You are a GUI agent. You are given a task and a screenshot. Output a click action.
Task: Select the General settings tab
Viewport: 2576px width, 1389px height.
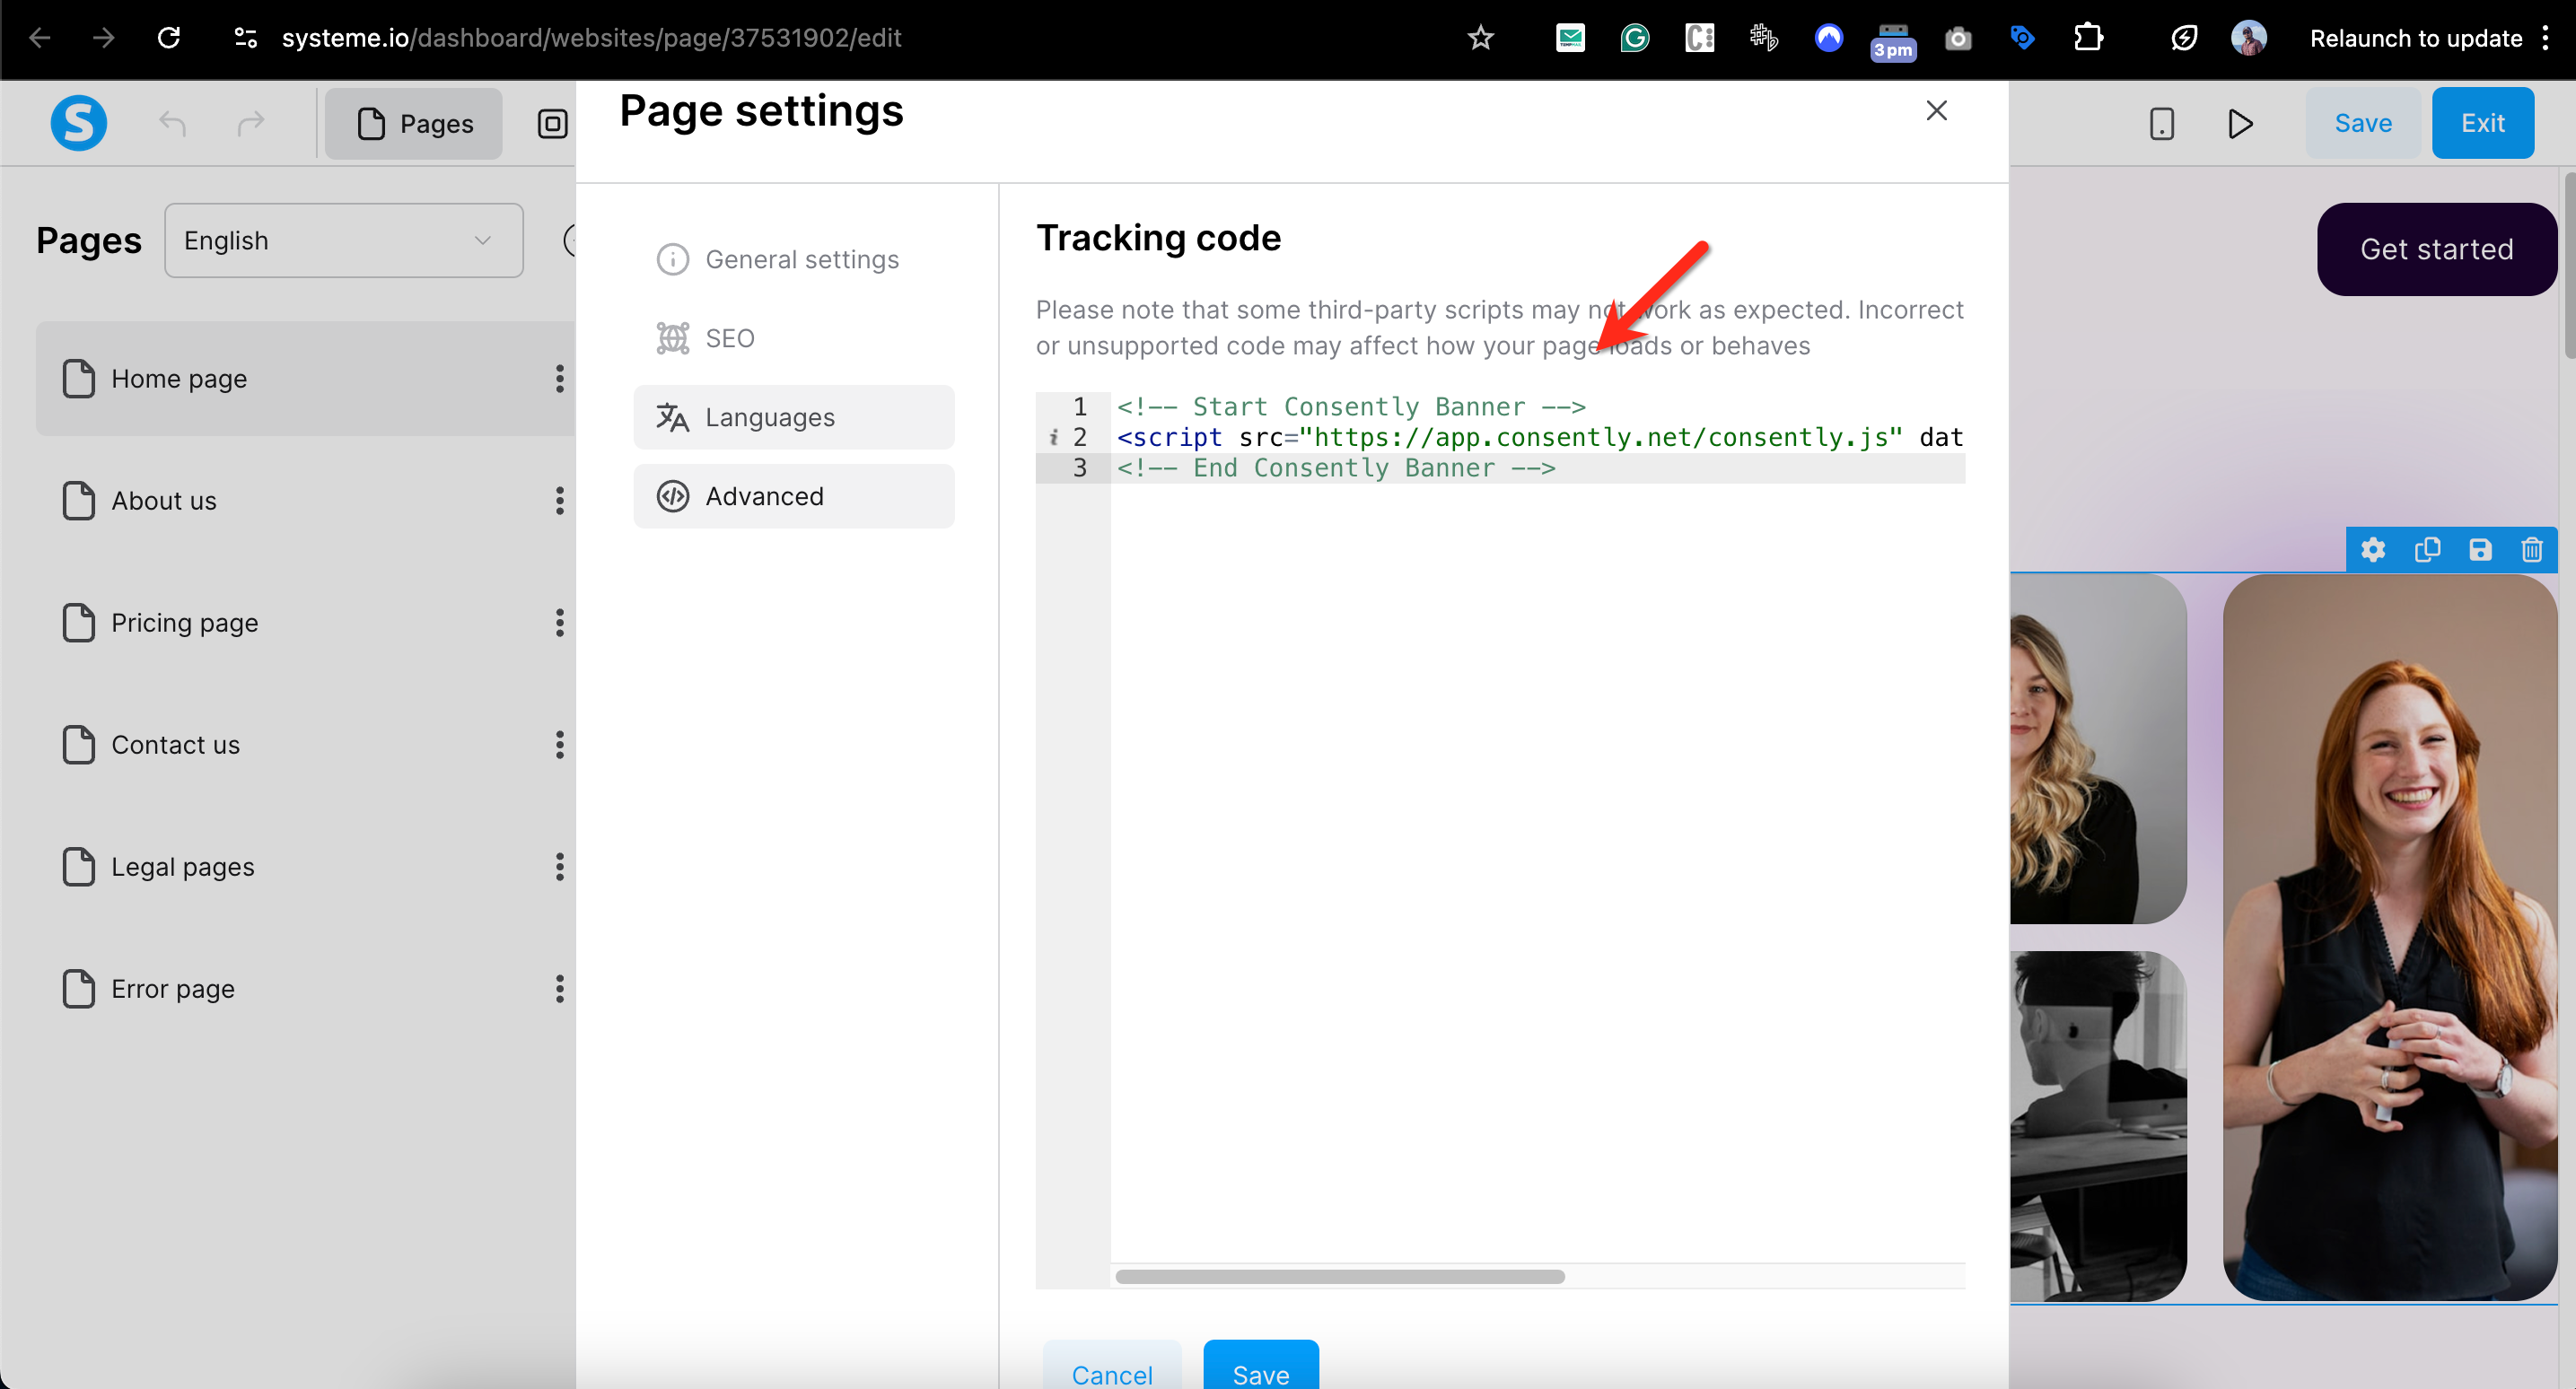801,260
